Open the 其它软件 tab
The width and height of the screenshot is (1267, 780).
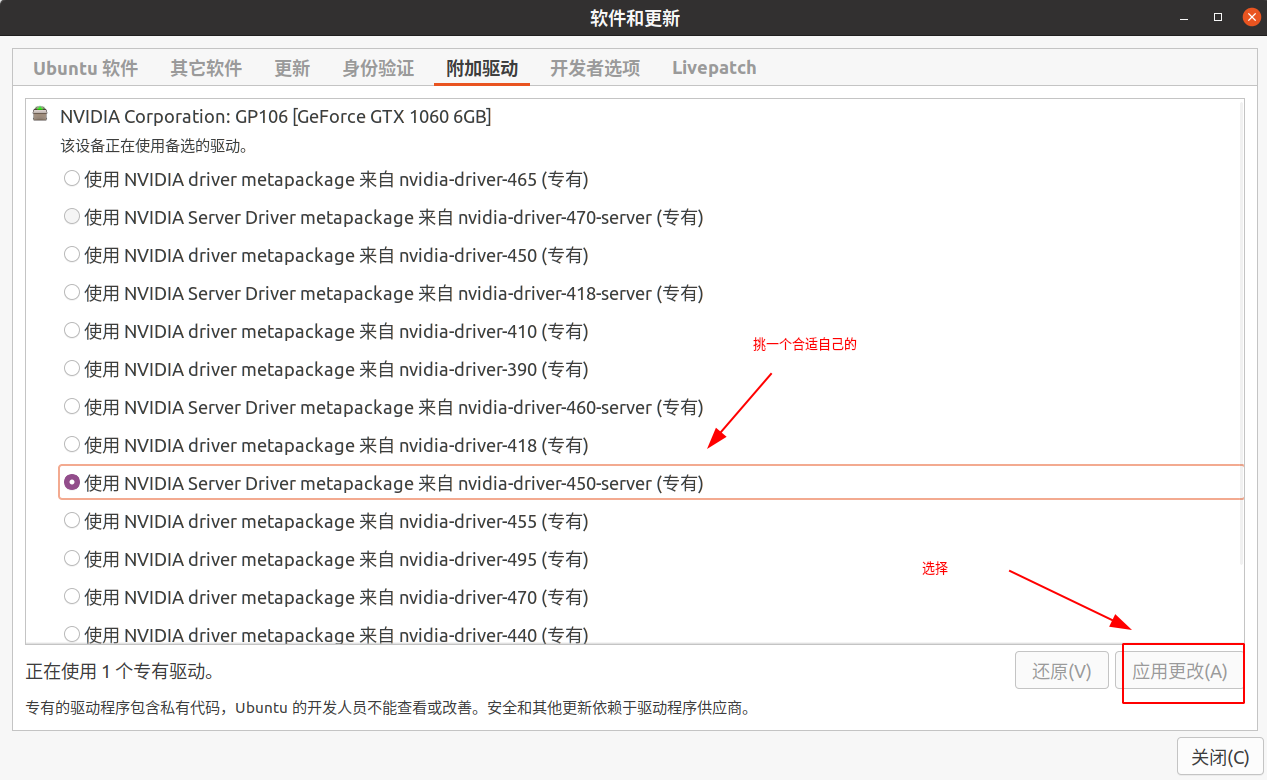206,68
